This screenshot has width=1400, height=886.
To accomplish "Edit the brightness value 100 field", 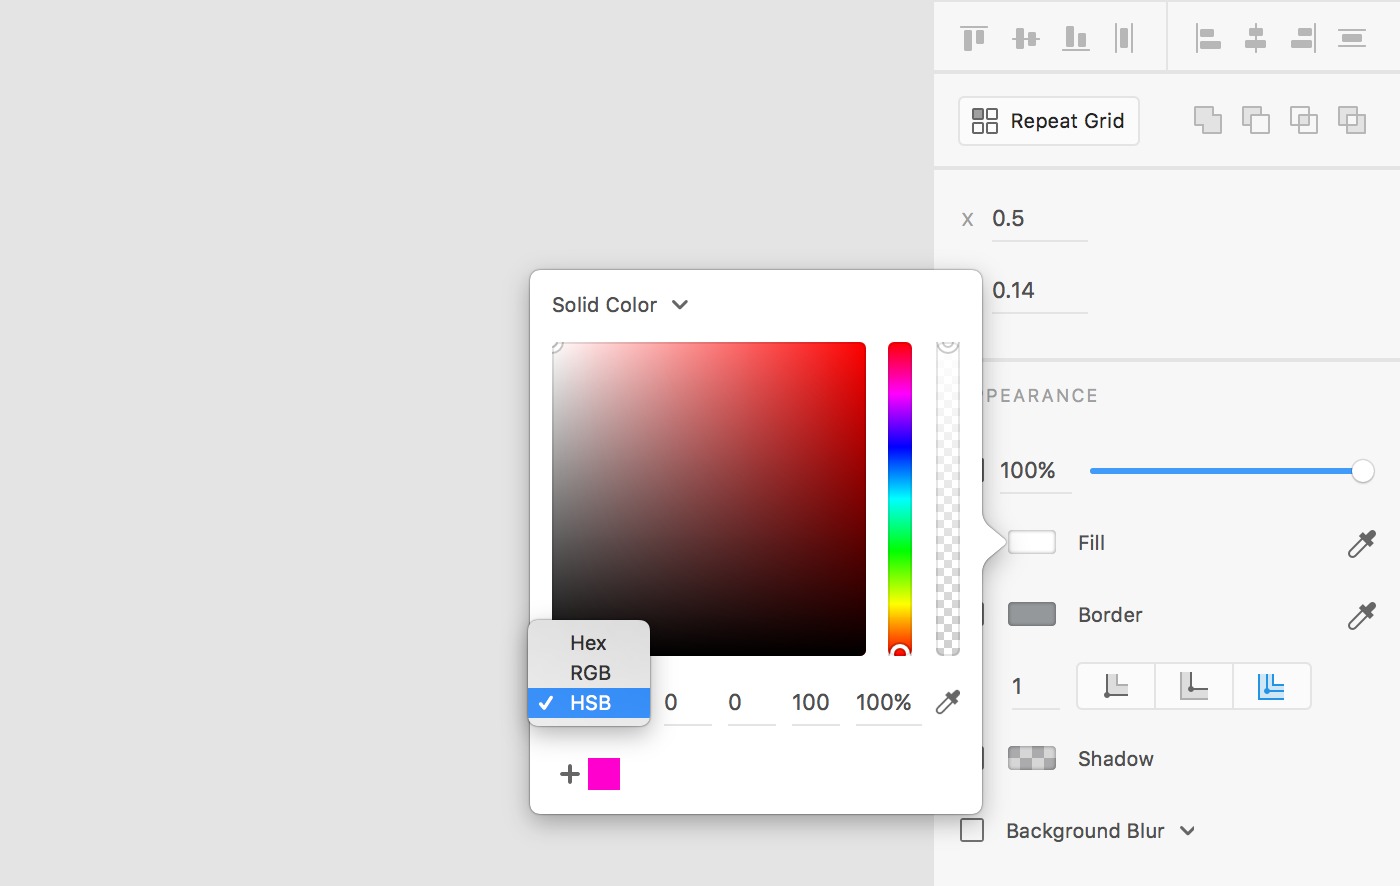I will tap(815, 703).
